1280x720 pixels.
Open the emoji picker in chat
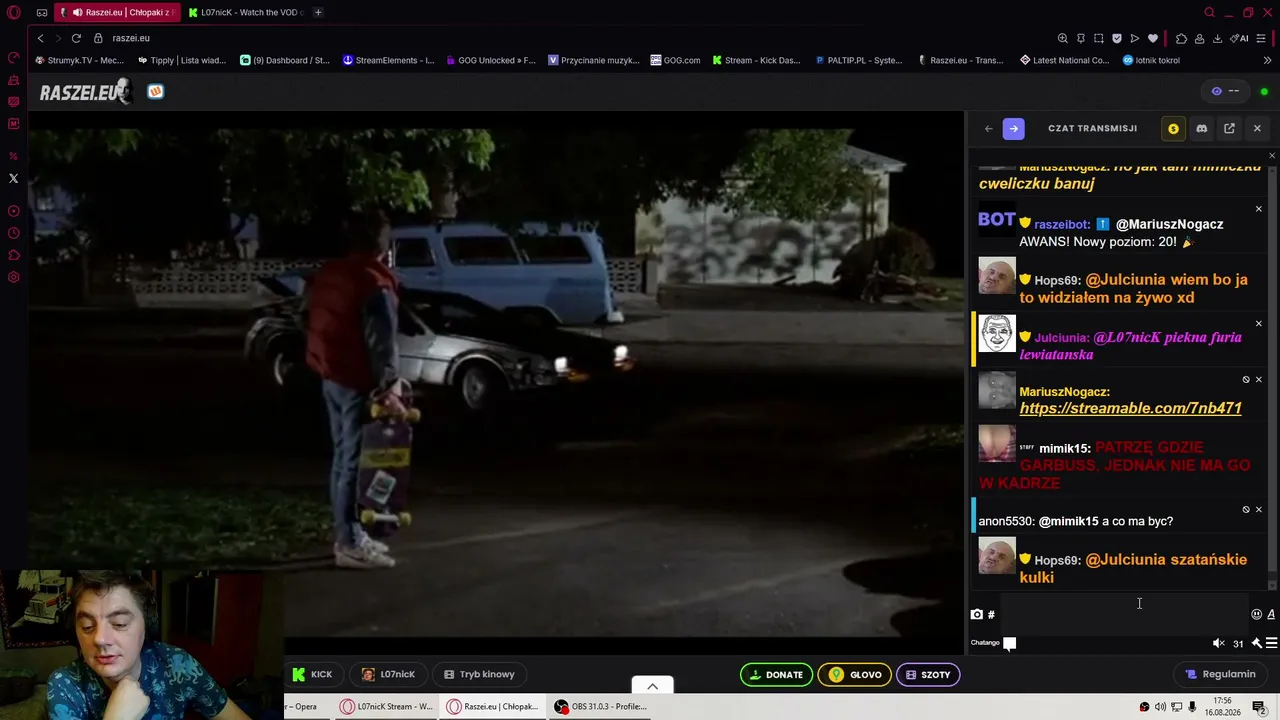coord(1256,614)
